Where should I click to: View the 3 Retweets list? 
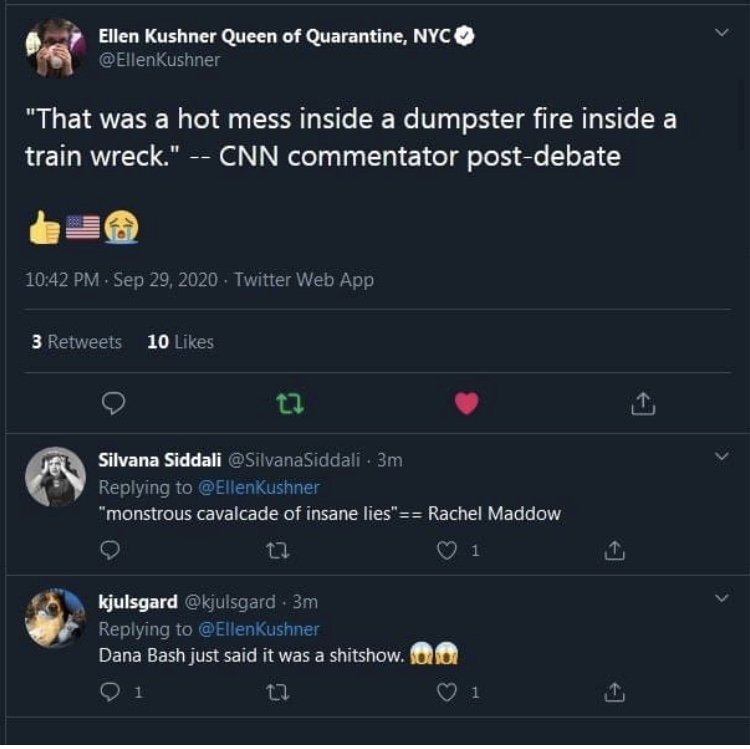tap(77, 342)
